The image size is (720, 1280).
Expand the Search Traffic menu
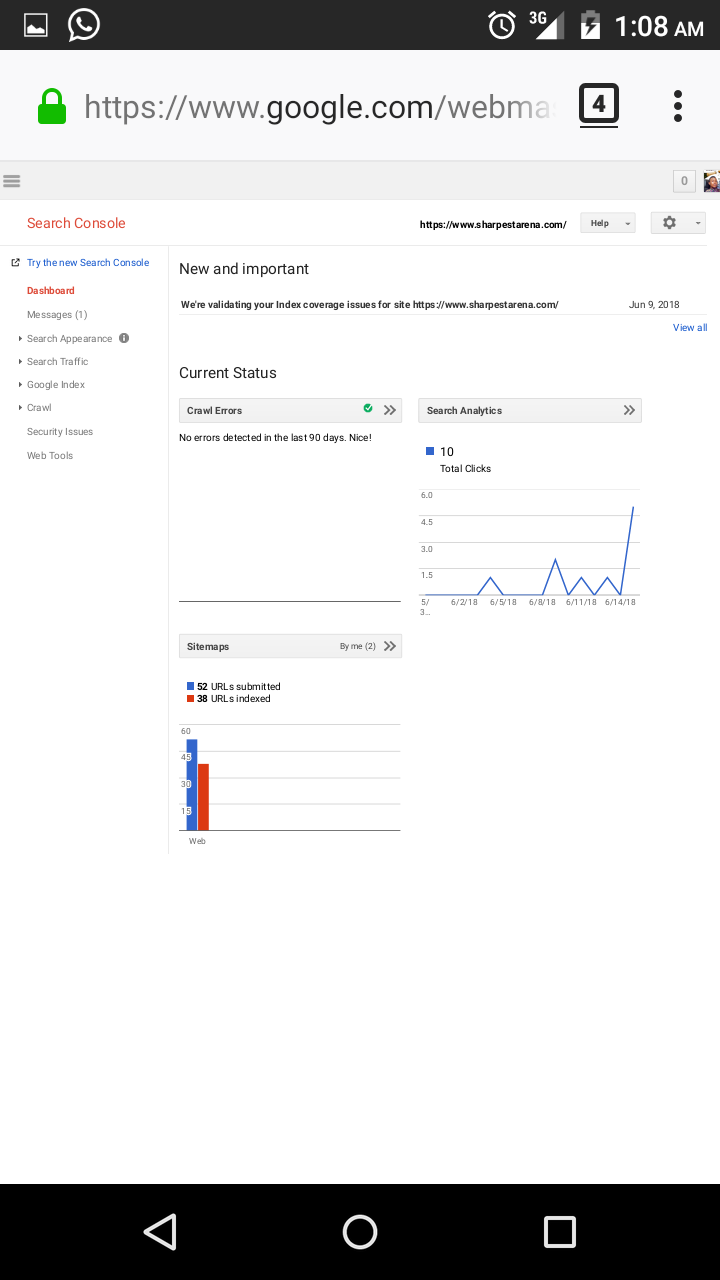pyautogui.click(x=57, y=362)
